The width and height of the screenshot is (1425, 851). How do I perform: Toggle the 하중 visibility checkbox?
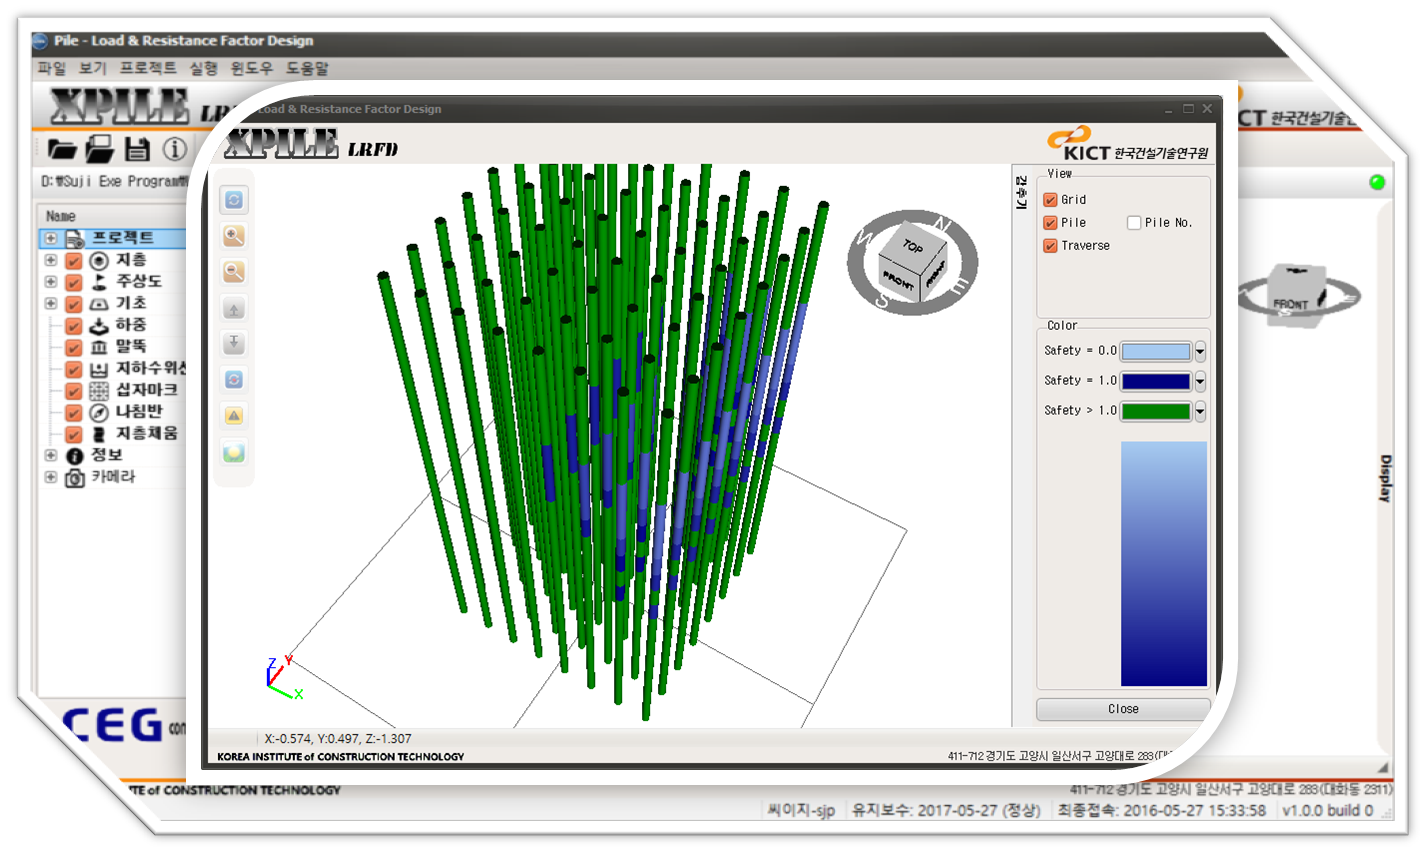coord(74,326)
